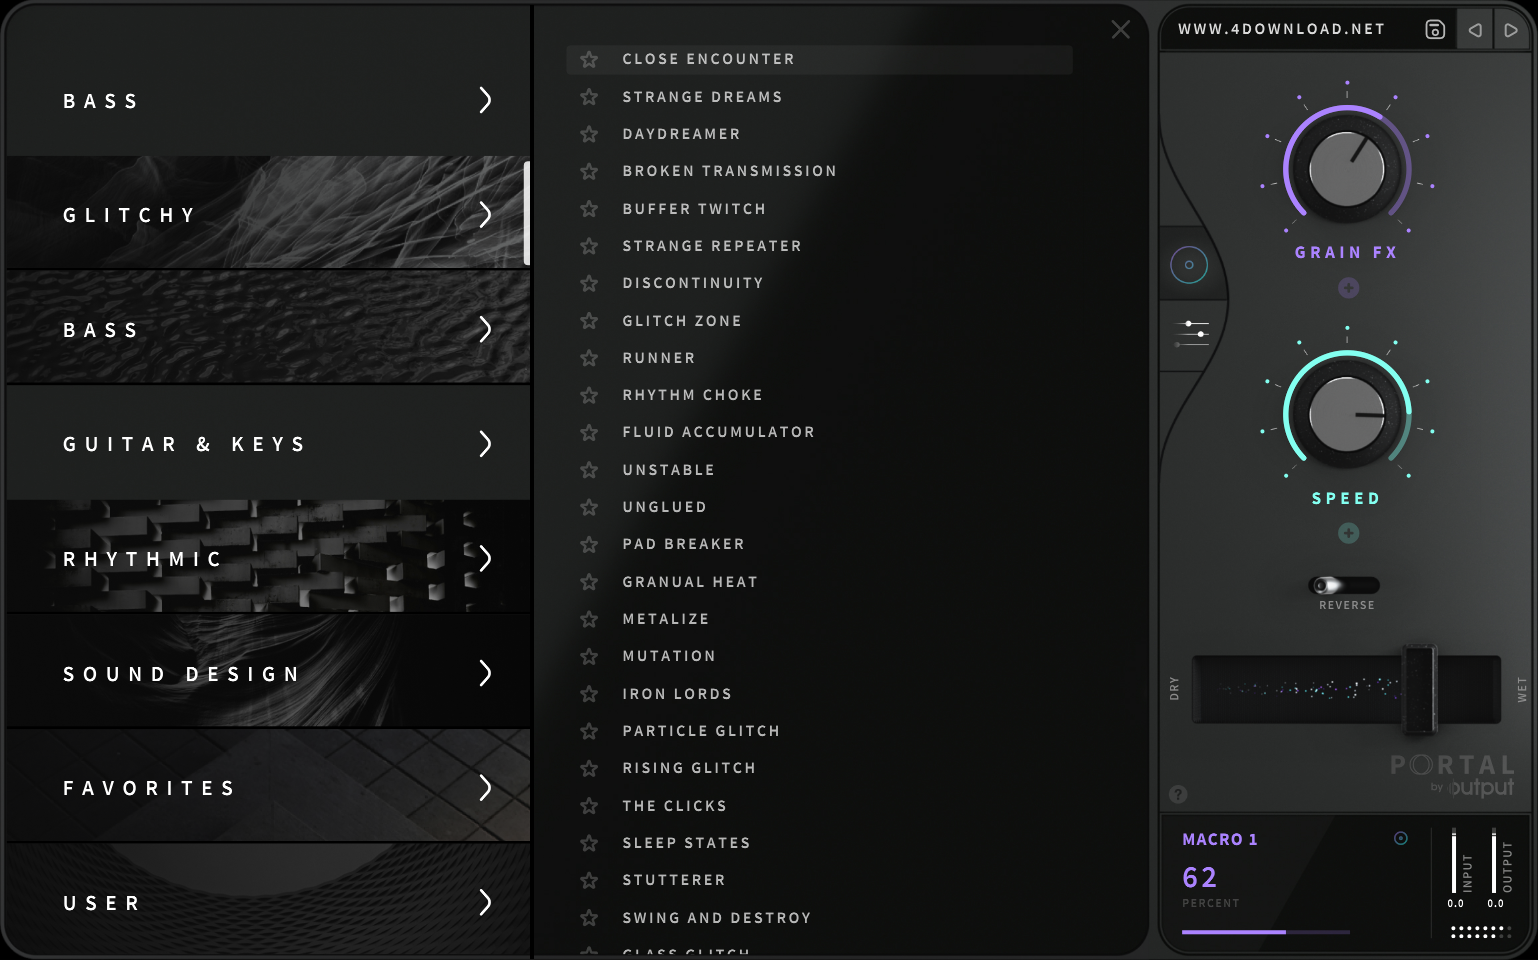
Task: Click the Macro 1 value 62
Action: 1199,877
